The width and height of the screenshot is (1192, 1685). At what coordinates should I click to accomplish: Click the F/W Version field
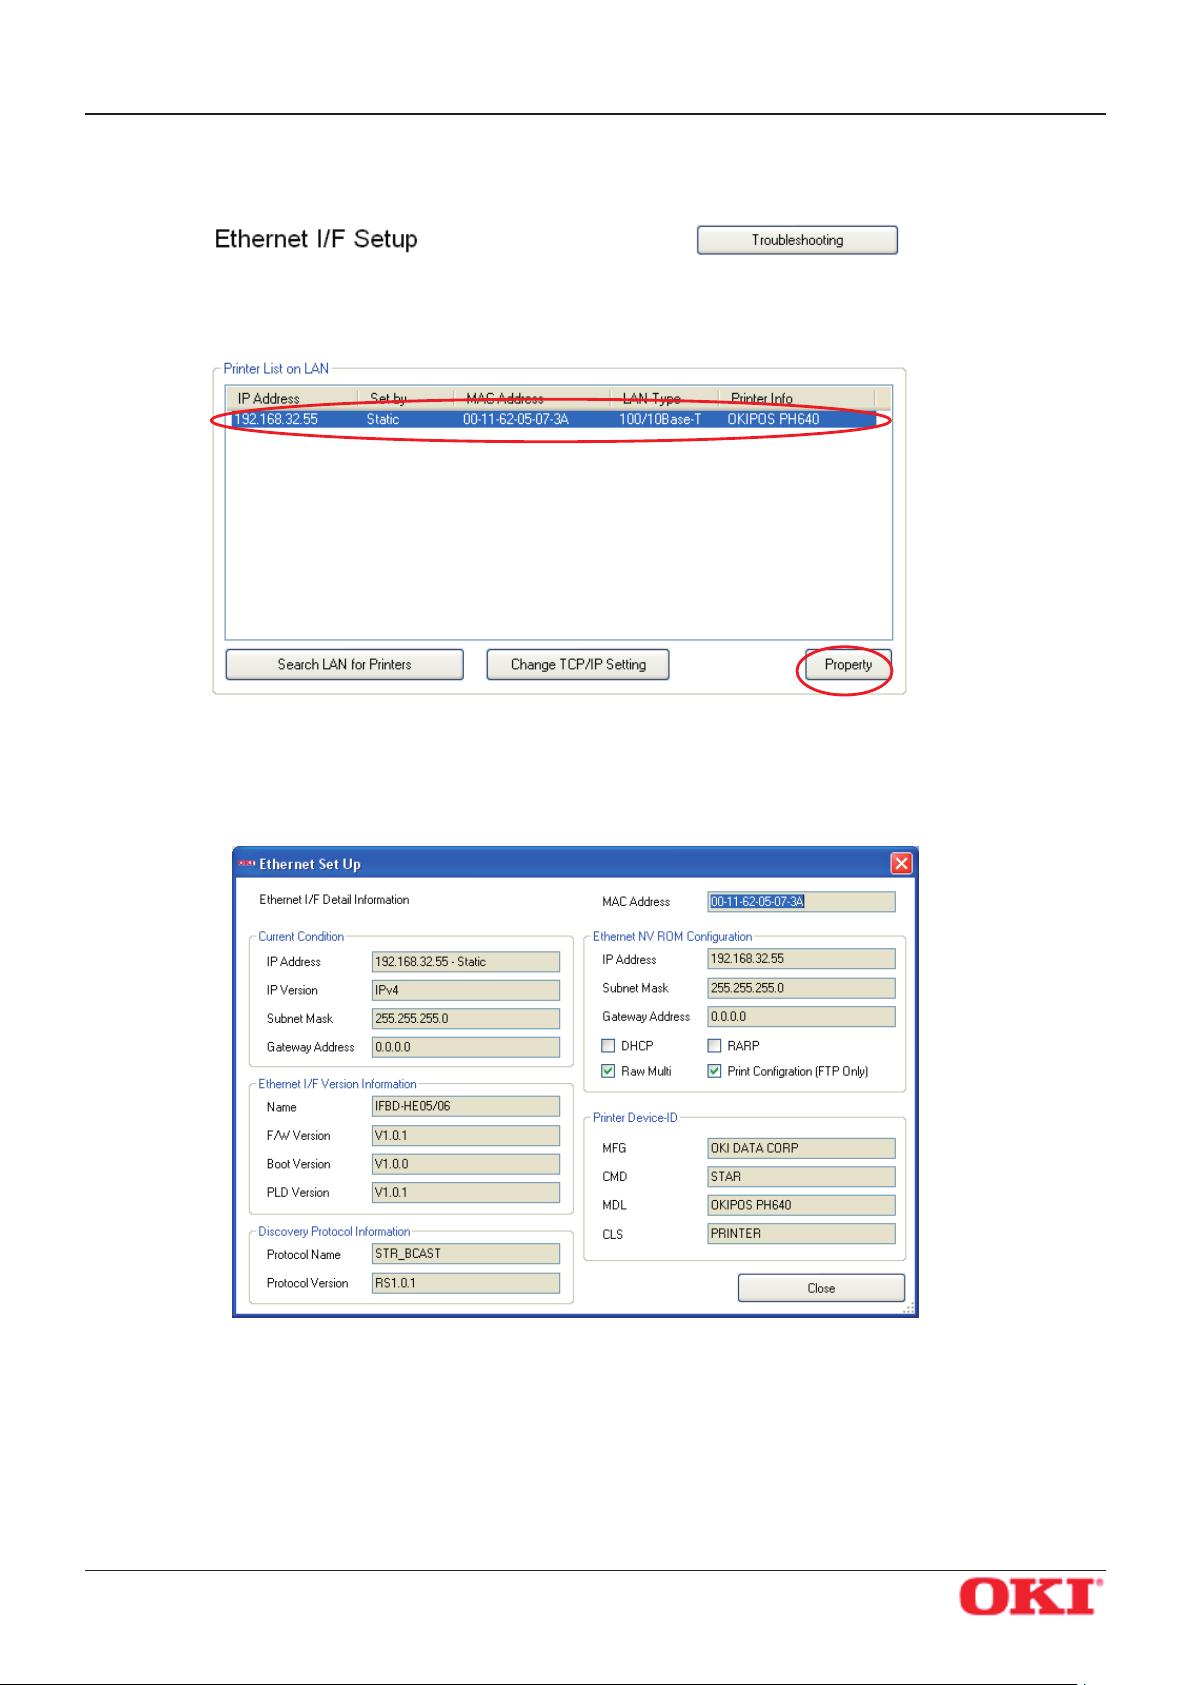(466, 1136)
